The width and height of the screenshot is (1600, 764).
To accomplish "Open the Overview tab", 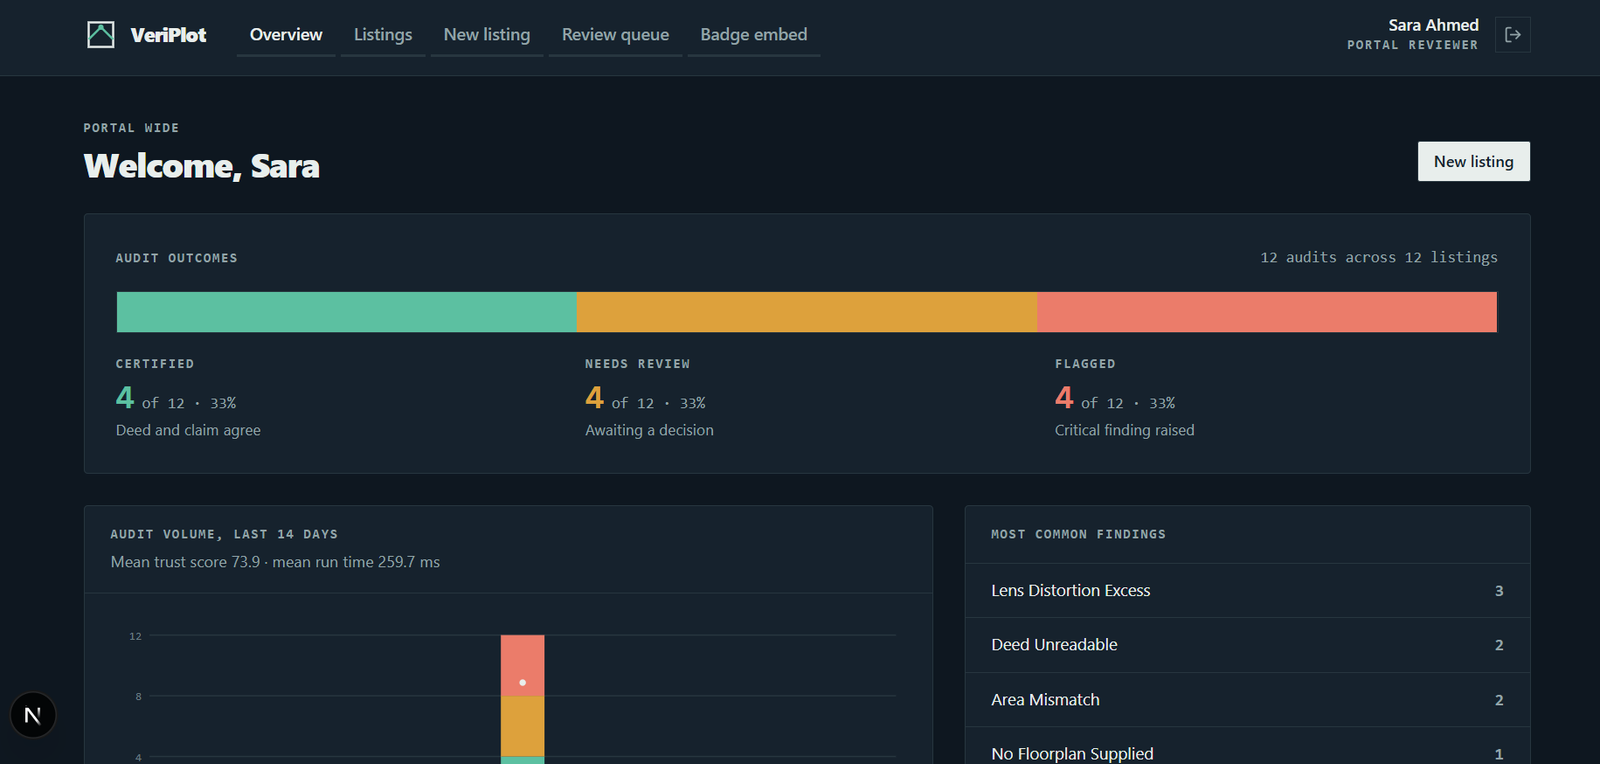I will point(286,35).
